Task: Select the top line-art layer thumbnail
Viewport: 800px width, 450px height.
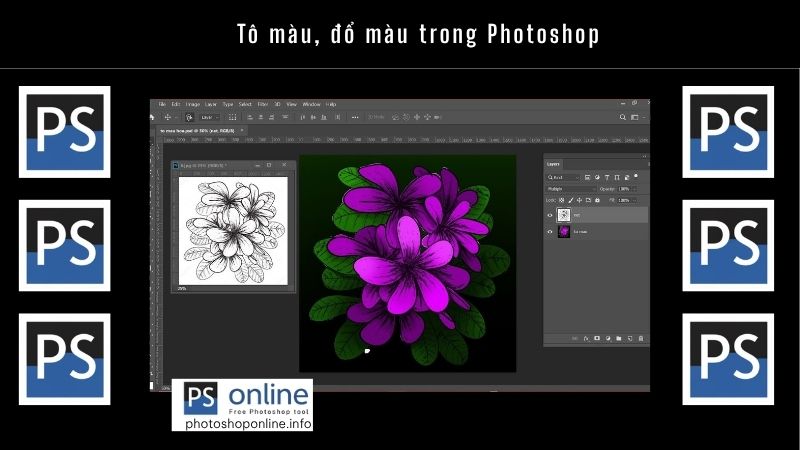Action: pyautogui.click(x=564, y=215)
